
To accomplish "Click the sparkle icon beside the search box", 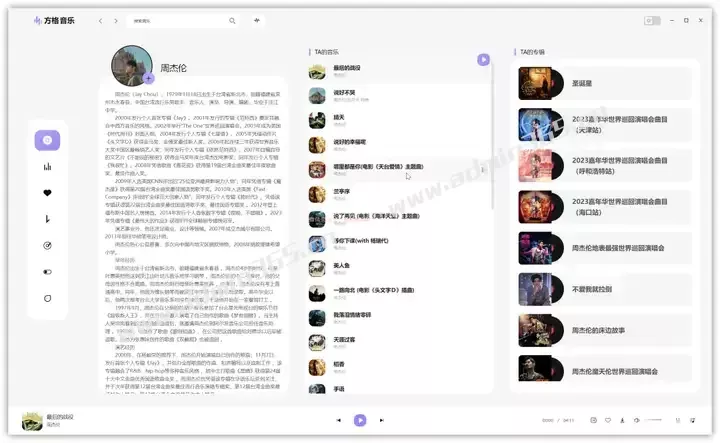I will [257, 20].
